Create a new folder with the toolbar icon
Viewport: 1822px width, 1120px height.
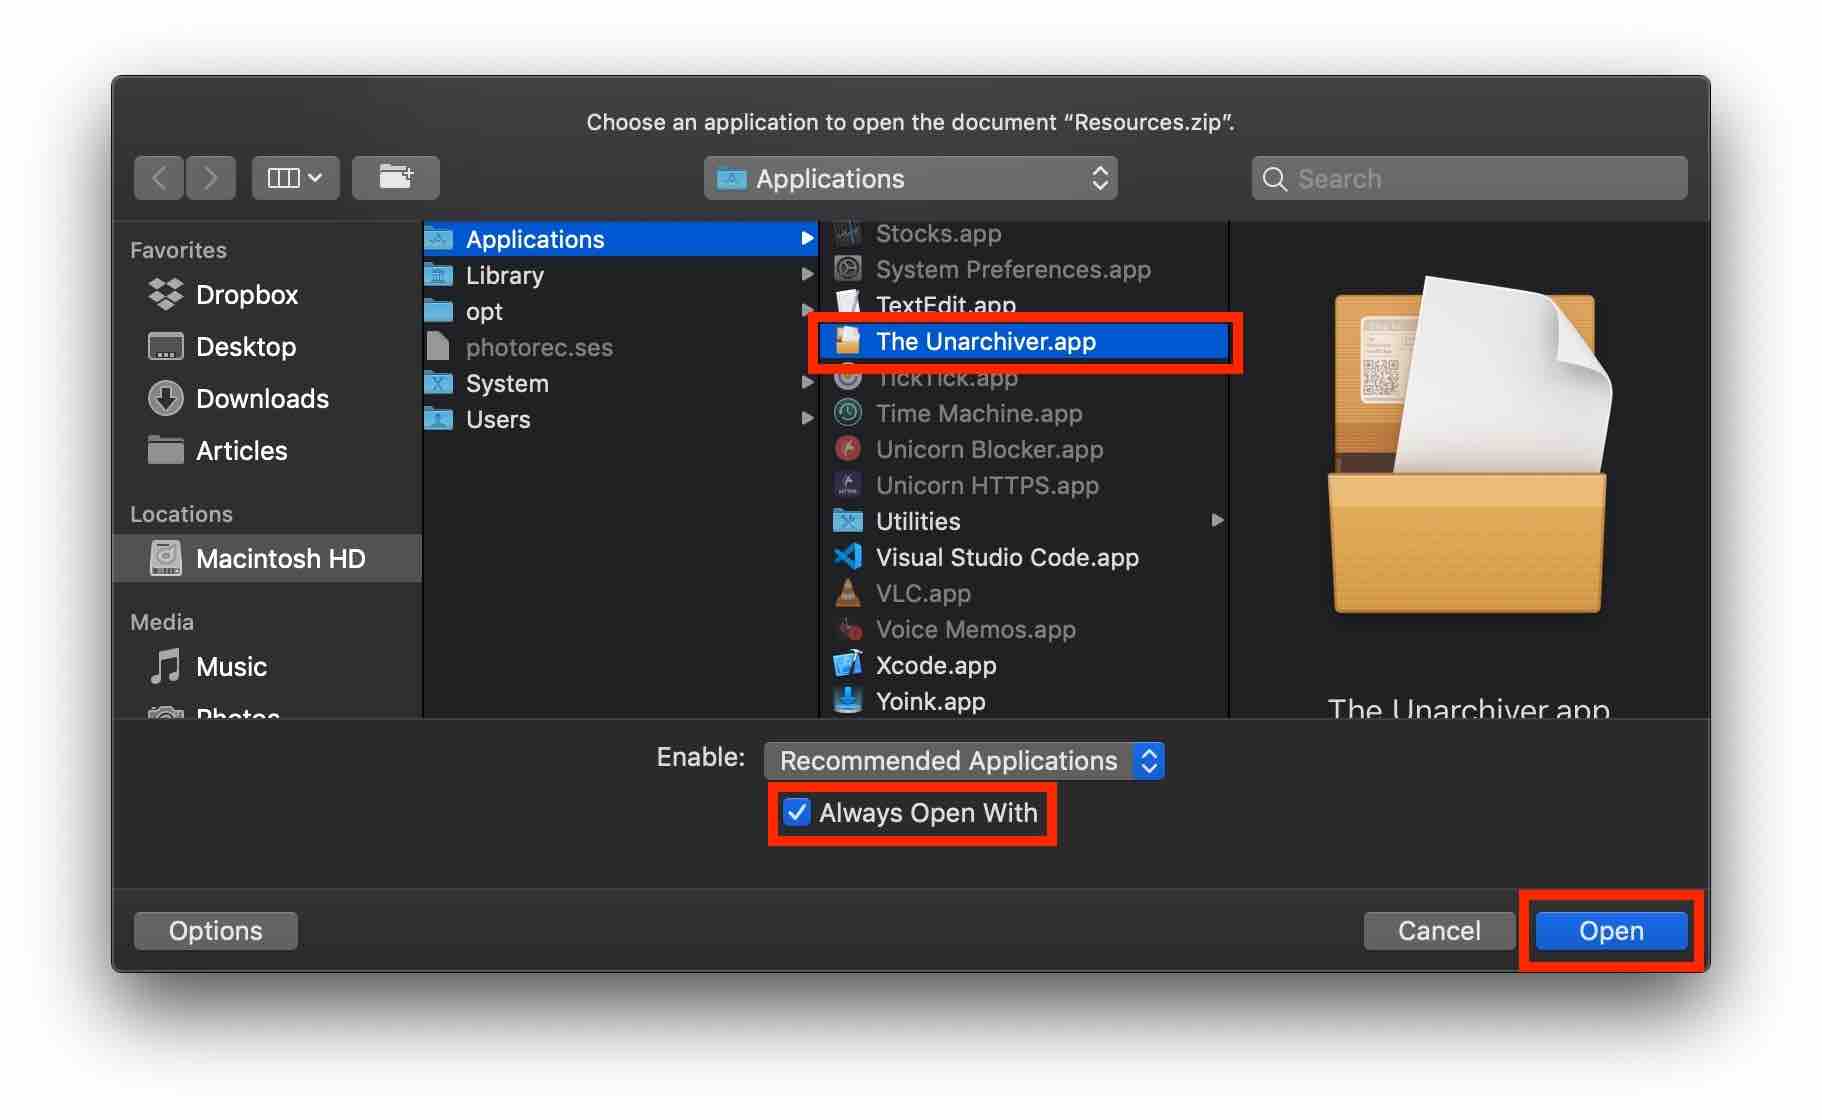tap(396, 178)
